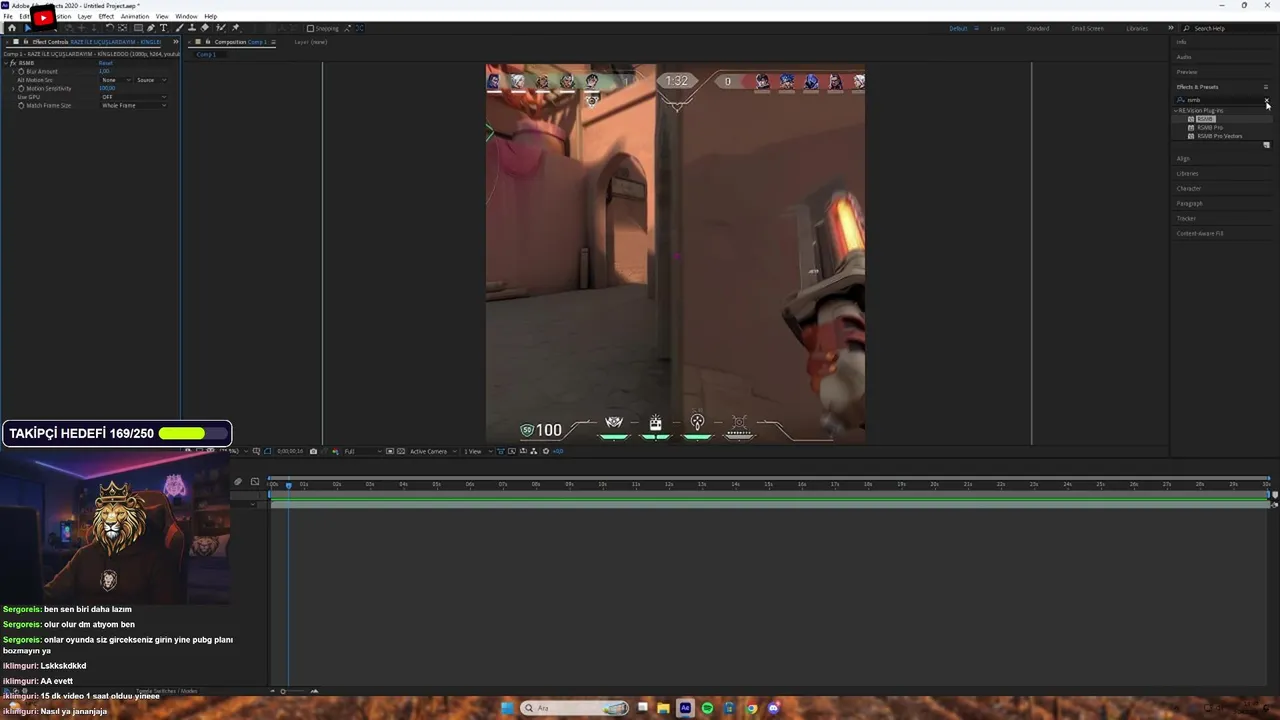Screen dimensions: 1280x720
Task: Open Effects & Presets panel menu
Action: click(1265, 87)
